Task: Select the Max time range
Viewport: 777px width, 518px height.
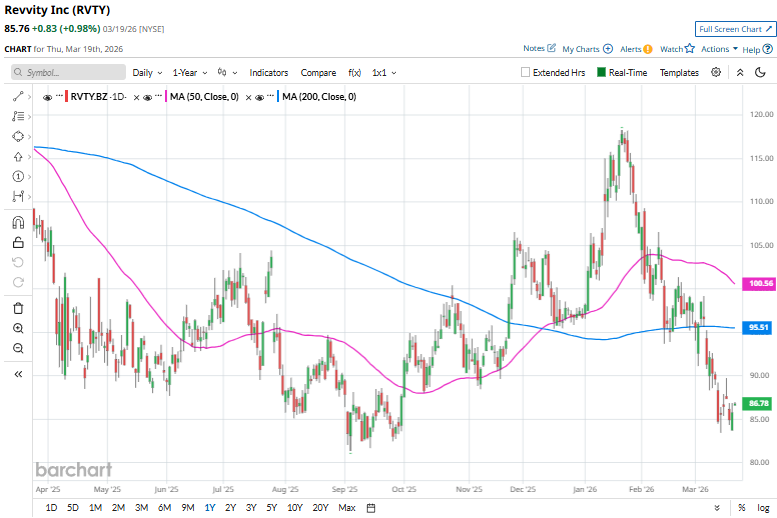Action: (x=347, y=508)
